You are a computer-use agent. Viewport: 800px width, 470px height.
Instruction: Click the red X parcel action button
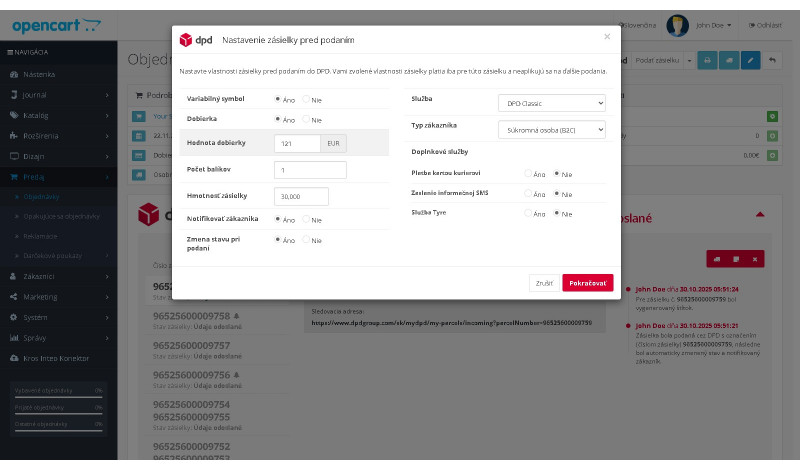755,259
